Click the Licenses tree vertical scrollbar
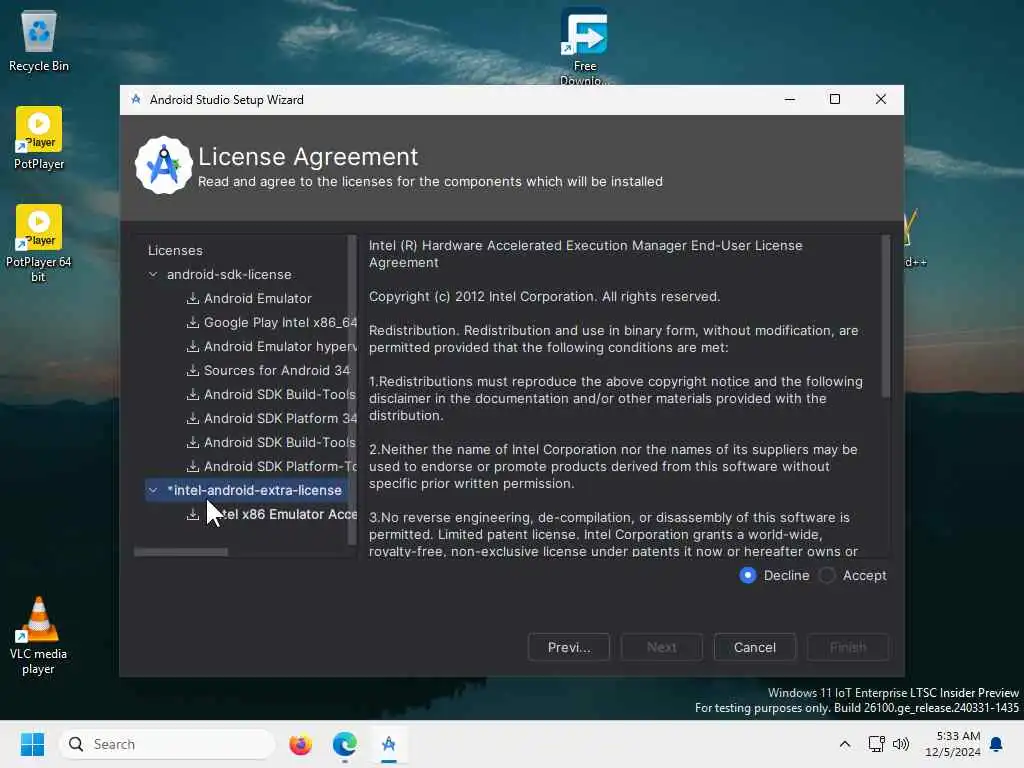Viewport: 1024px width, 768px height. point(352,390)
